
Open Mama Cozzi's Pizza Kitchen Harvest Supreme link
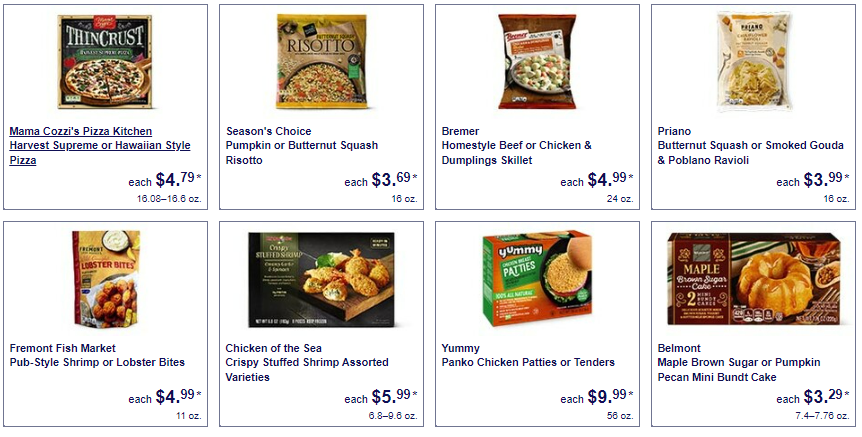pyautogui.click(x=100, y=146)
